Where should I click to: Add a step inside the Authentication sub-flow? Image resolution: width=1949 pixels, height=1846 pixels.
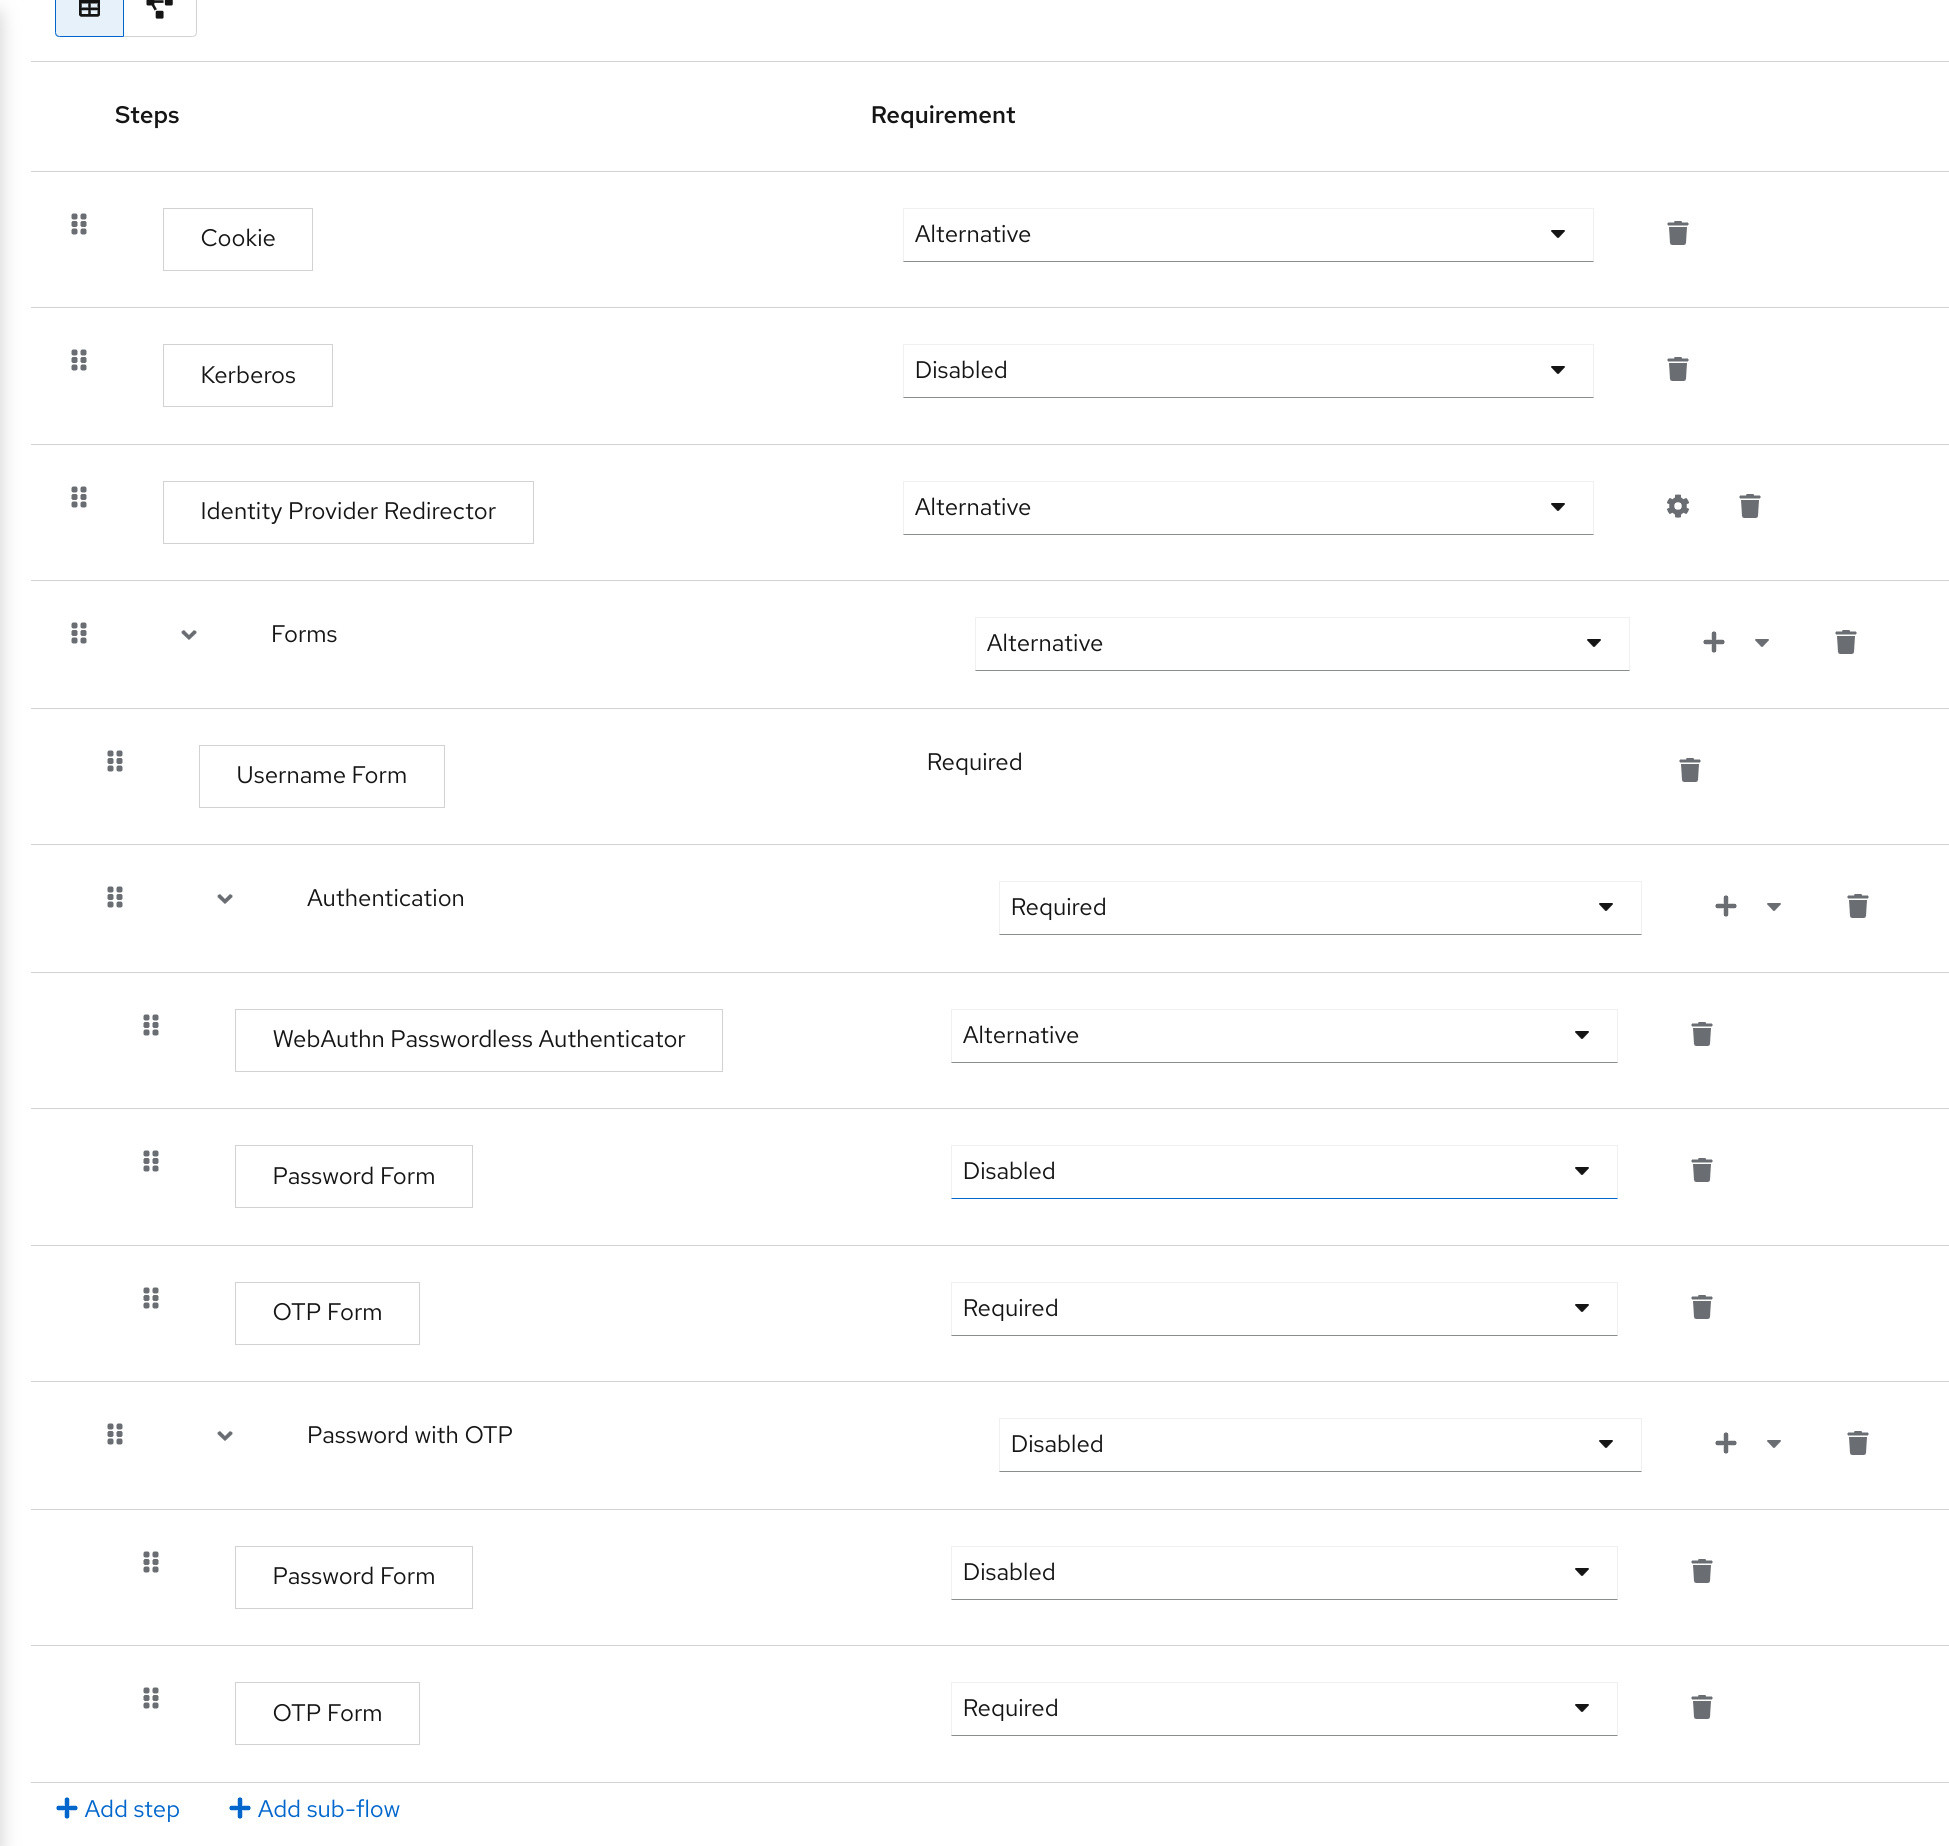tap(1725, 906)
